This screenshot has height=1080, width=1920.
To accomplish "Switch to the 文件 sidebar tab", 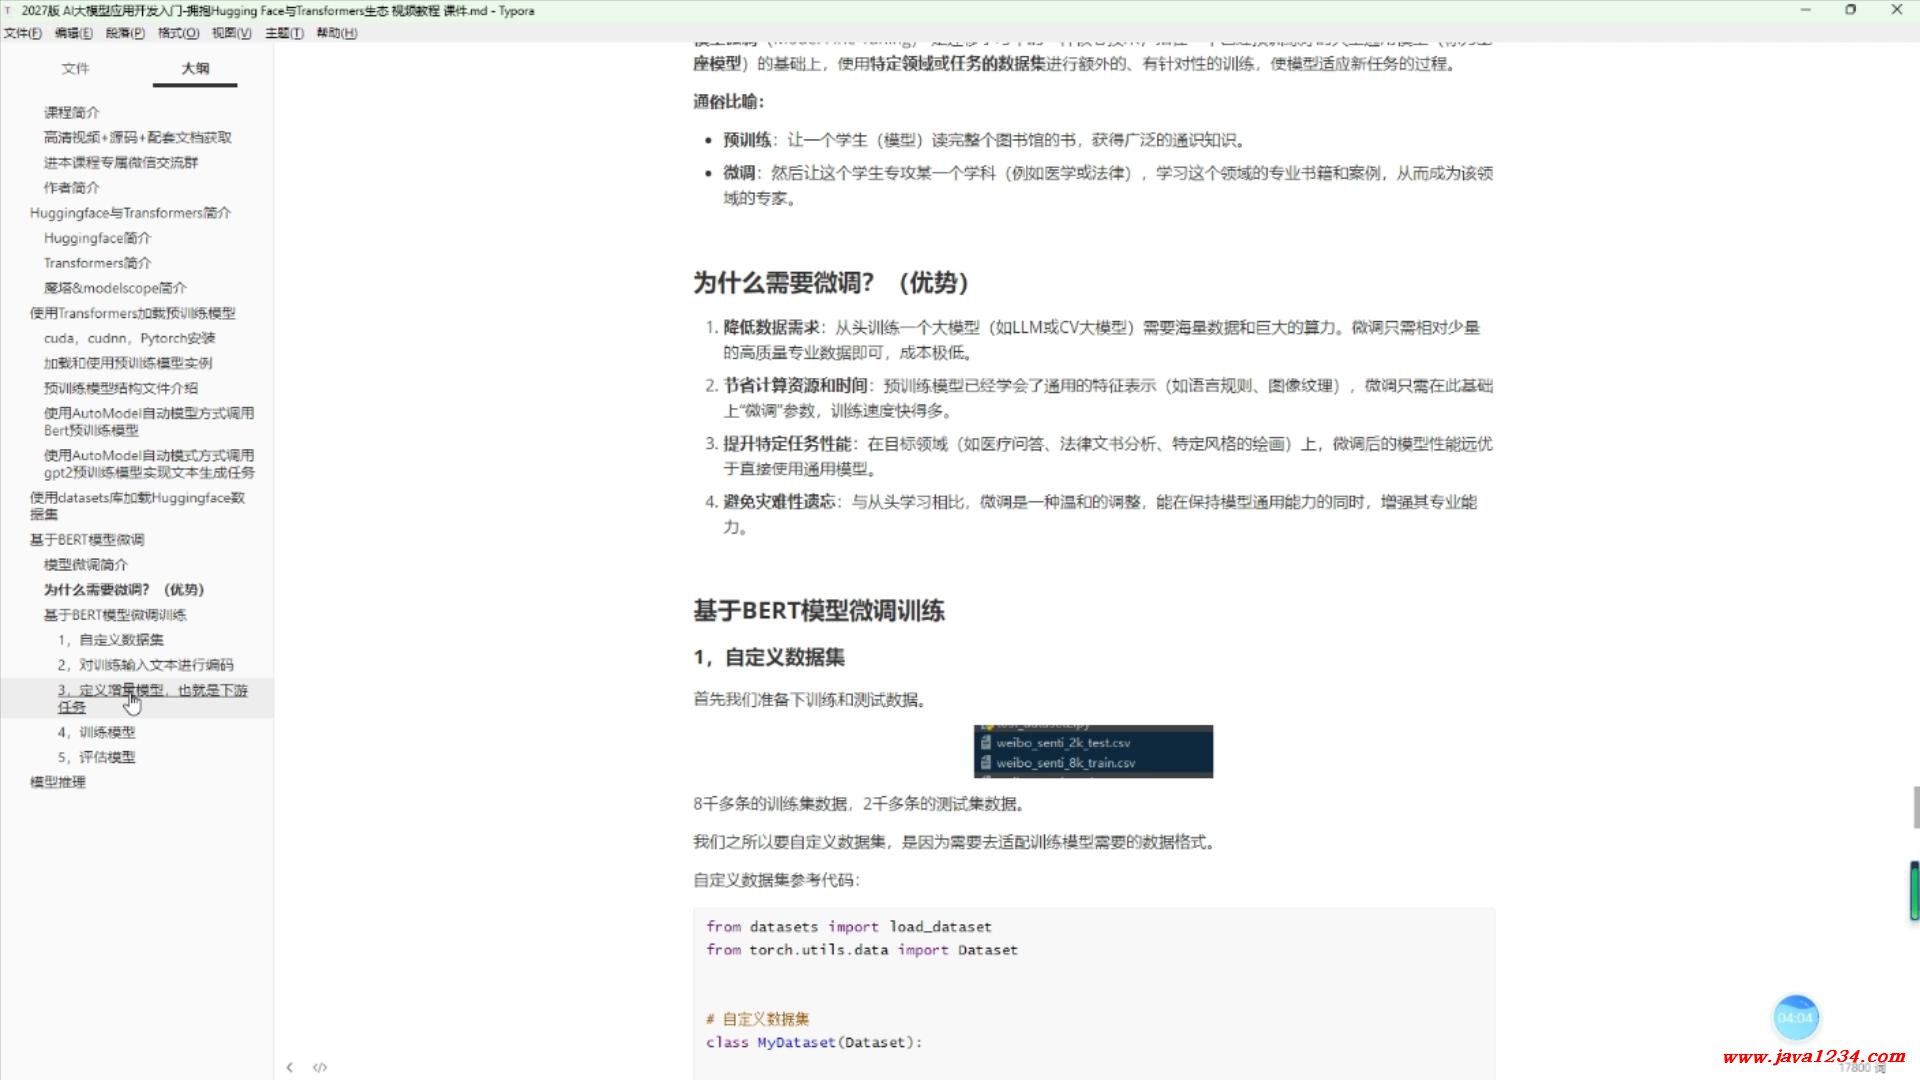I will tap(75, 68).
